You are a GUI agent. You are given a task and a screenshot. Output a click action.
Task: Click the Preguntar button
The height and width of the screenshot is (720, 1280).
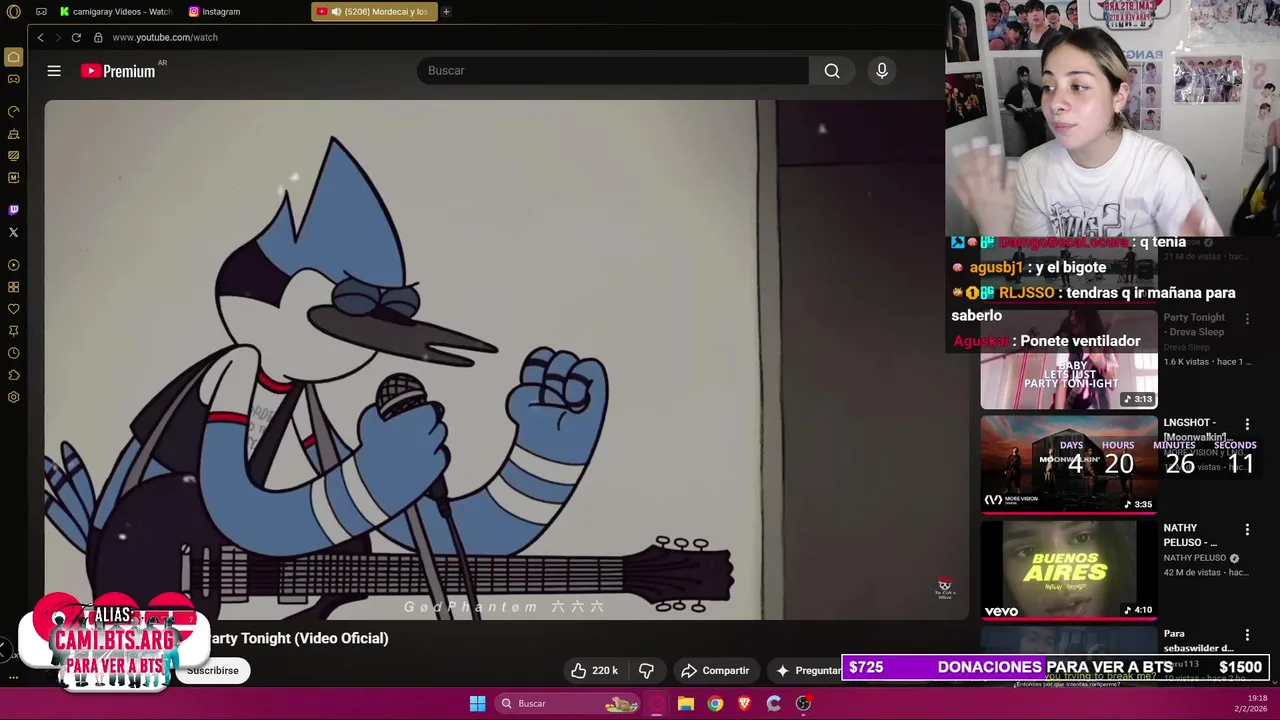click(x=808, y=671)
